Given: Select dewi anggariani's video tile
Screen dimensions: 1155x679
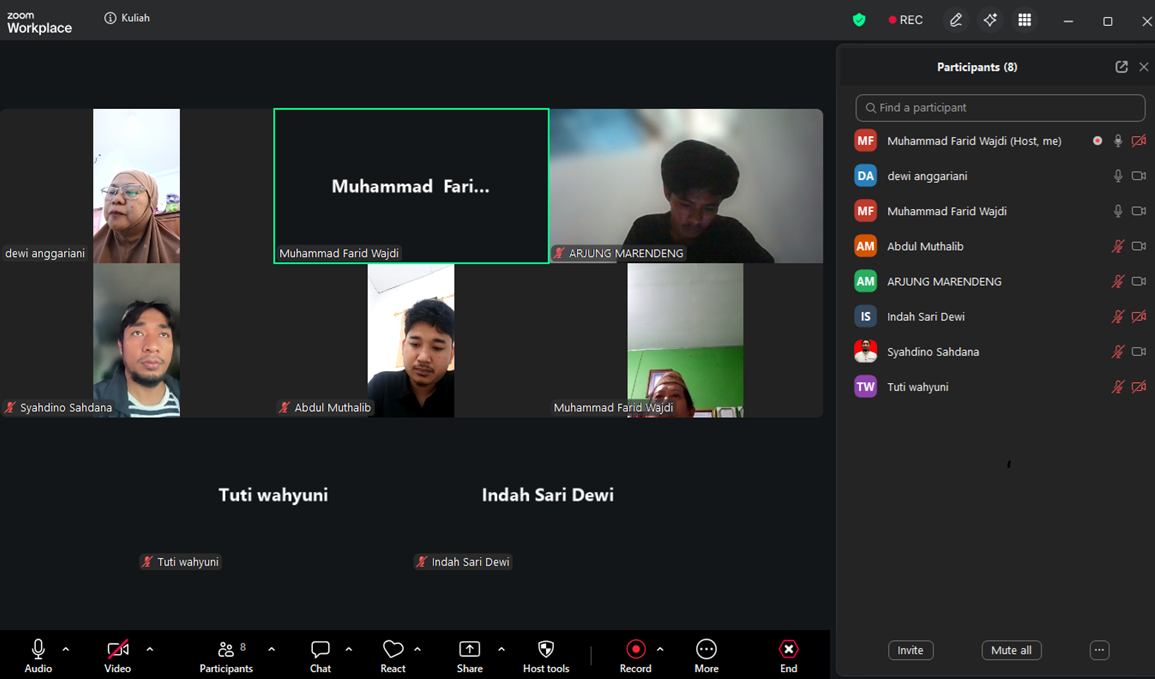Looking at the screenshot, I should [136, 186].
